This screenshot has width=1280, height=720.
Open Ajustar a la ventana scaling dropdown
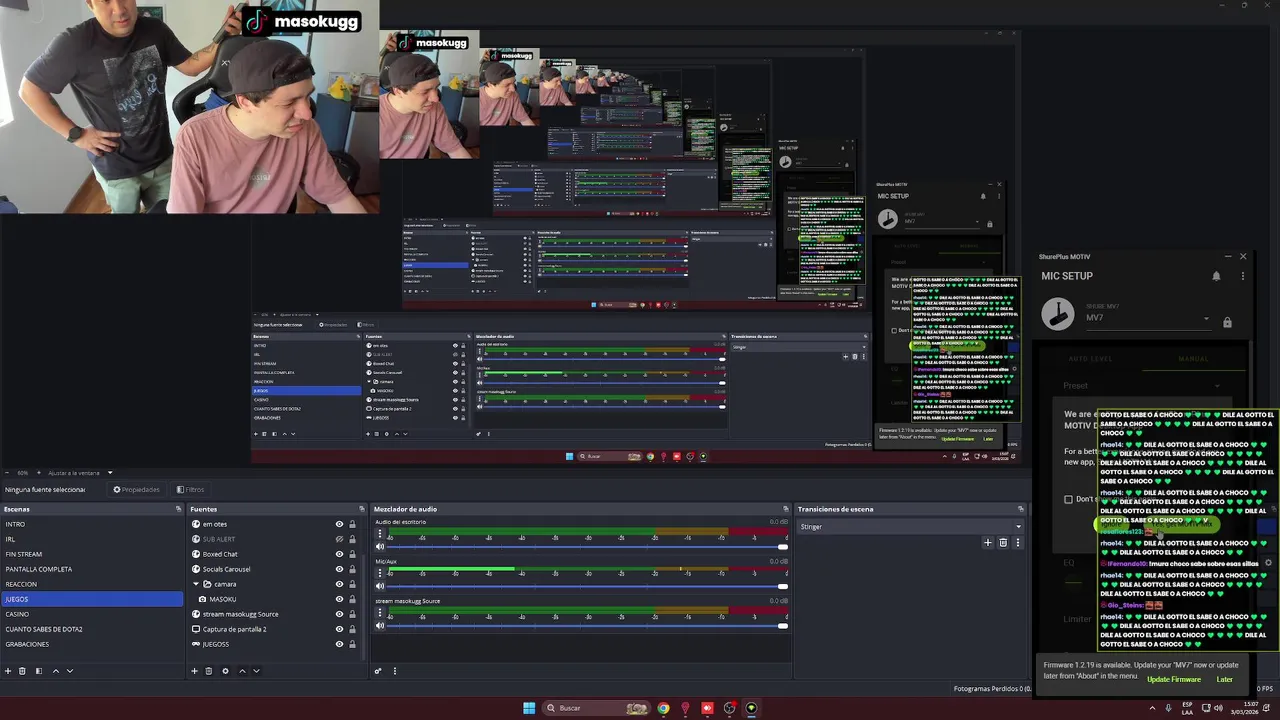pos(80,472)
